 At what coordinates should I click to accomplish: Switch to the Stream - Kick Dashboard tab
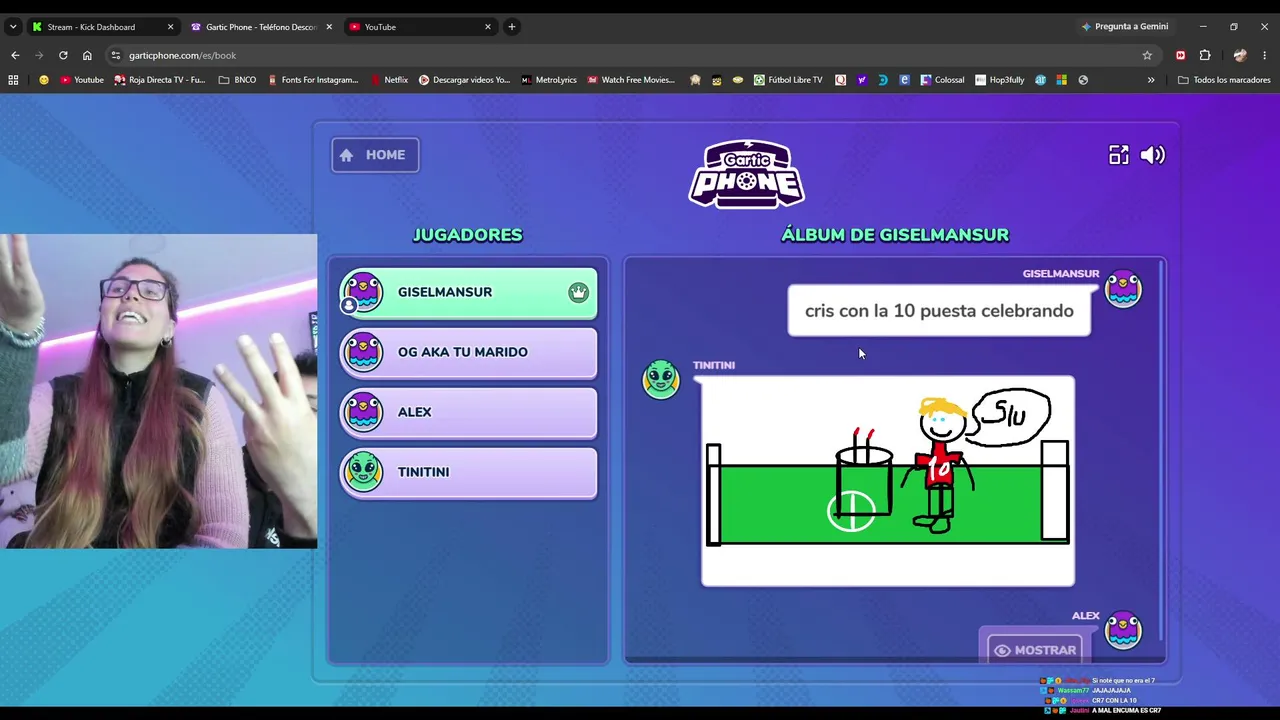pyautogui.click(x=90, y=27)
